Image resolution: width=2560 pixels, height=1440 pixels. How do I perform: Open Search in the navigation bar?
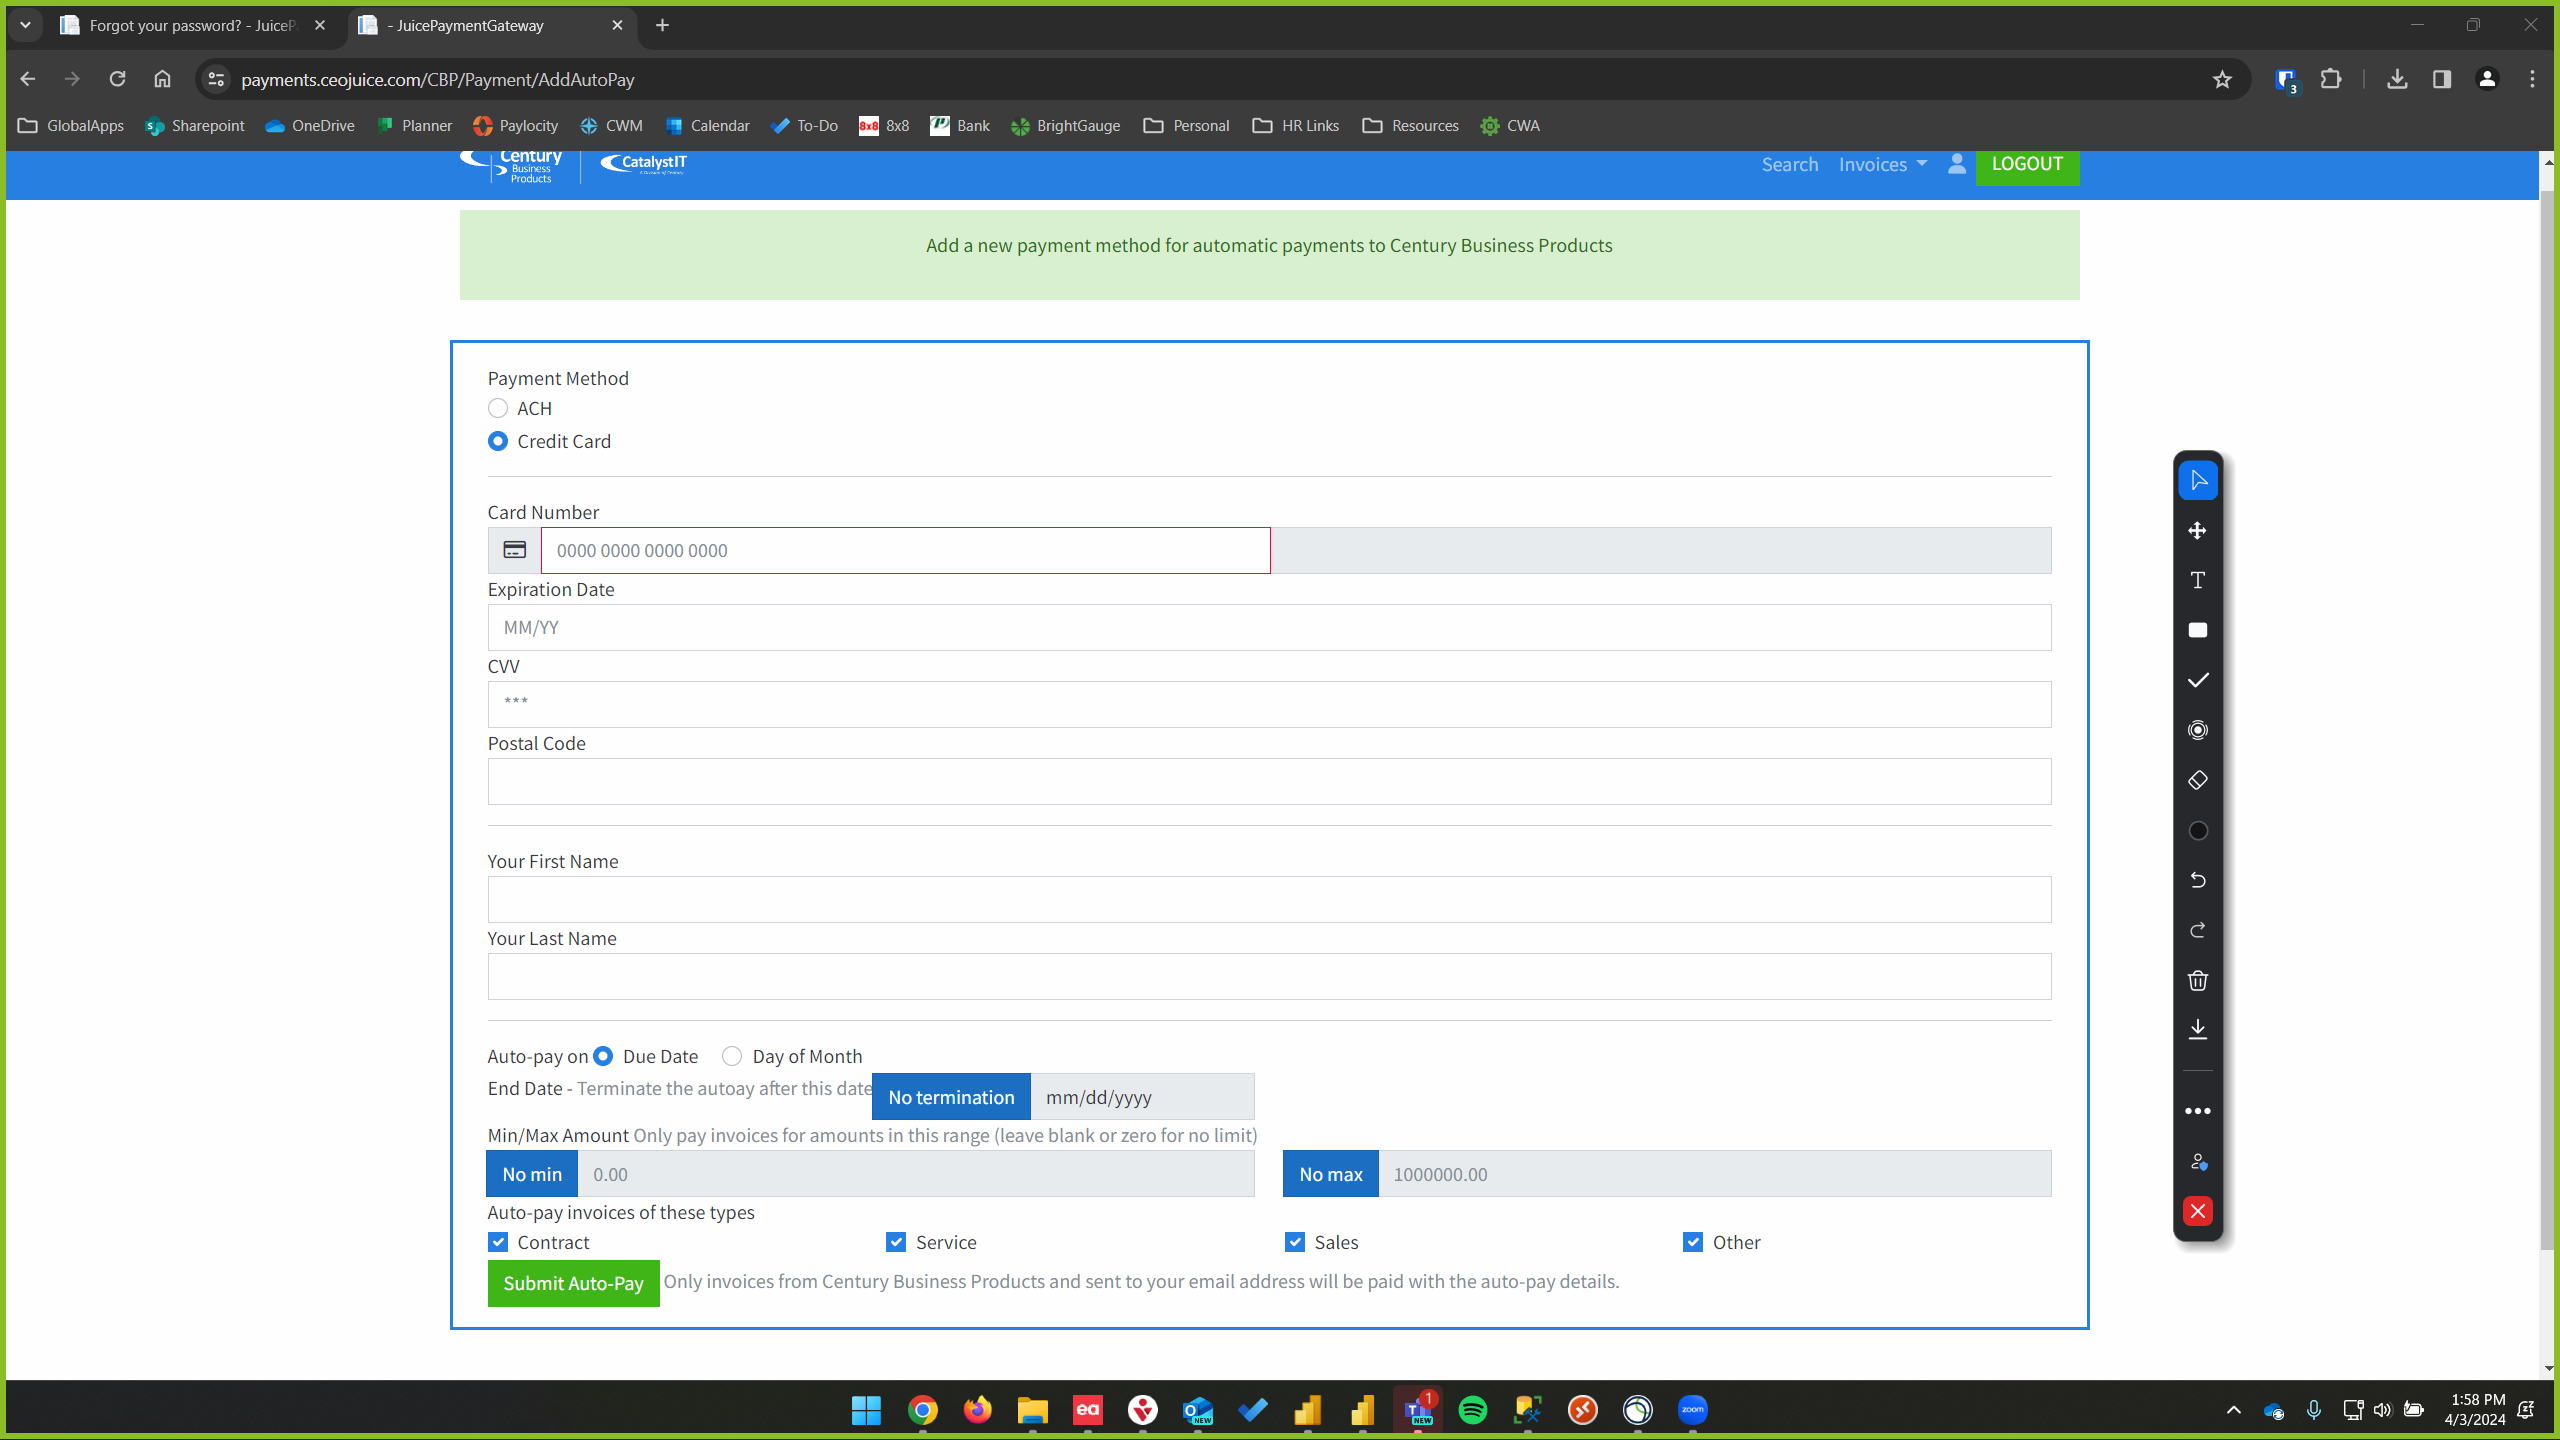coord(1789,164)
